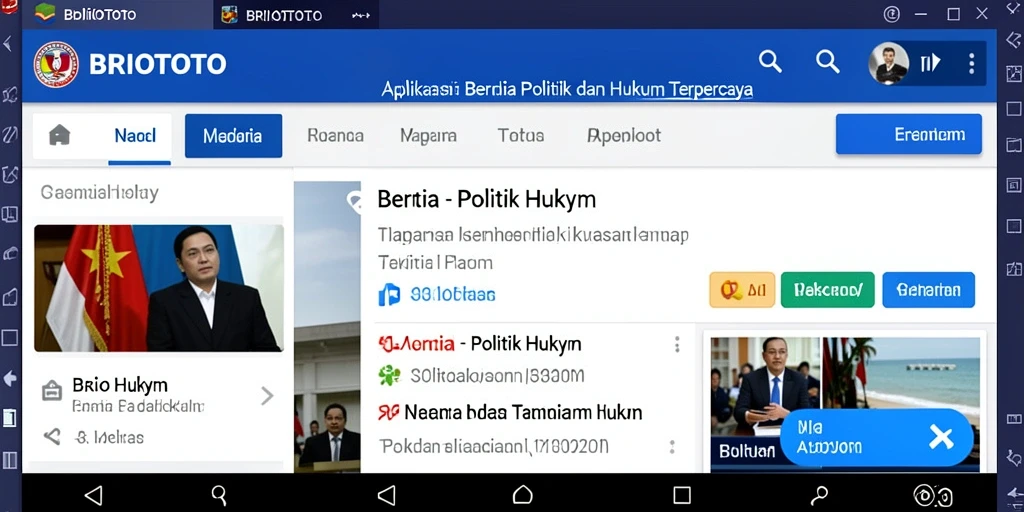Image resolution: width=1024 pixels, height=512 pixels.
Task: Click the blue flag icon before 93lobtiaas
Action: click(x=389, y=295)
